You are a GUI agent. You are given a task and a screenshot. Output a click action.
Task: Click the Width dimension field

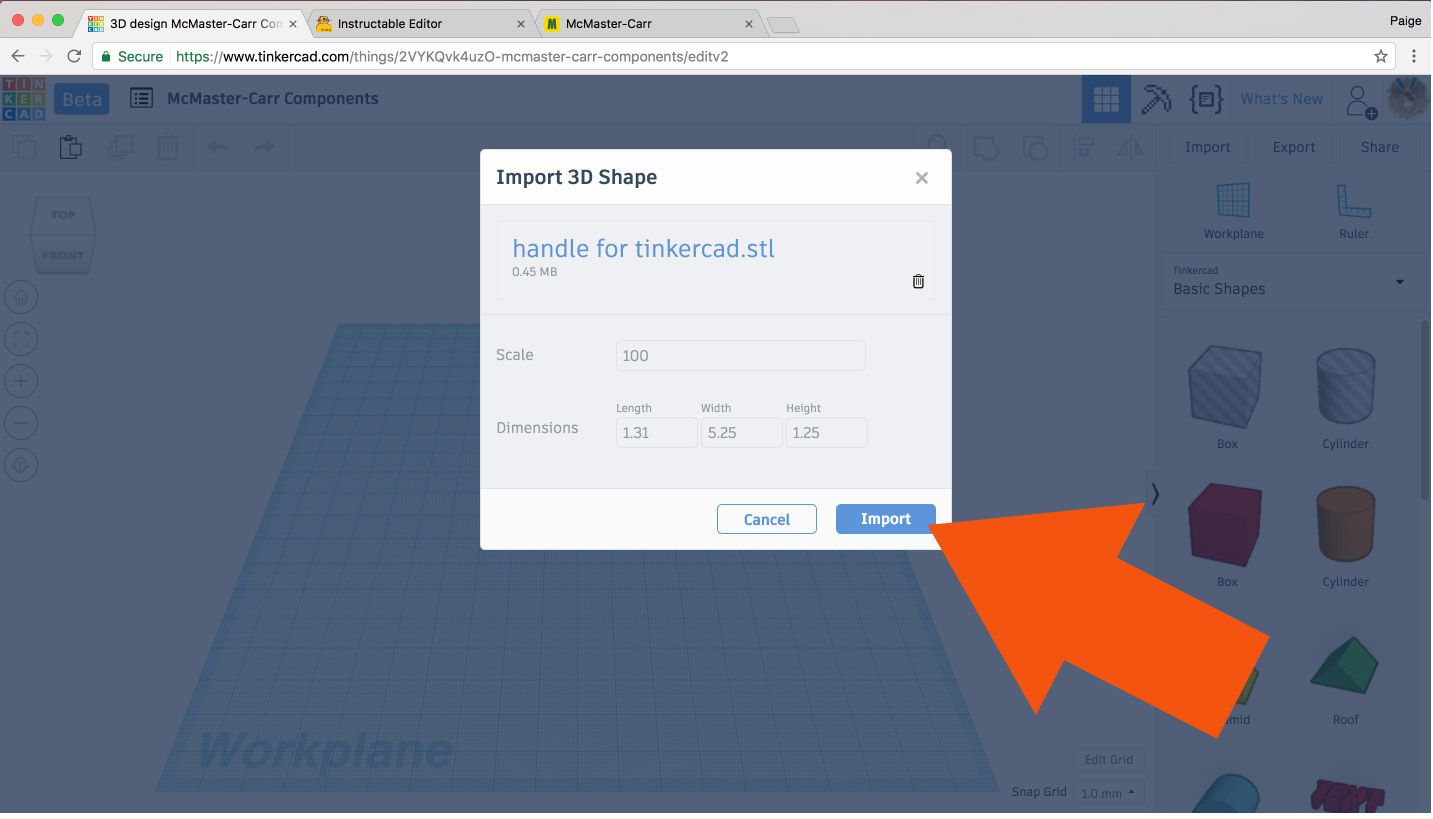point(741,432)
